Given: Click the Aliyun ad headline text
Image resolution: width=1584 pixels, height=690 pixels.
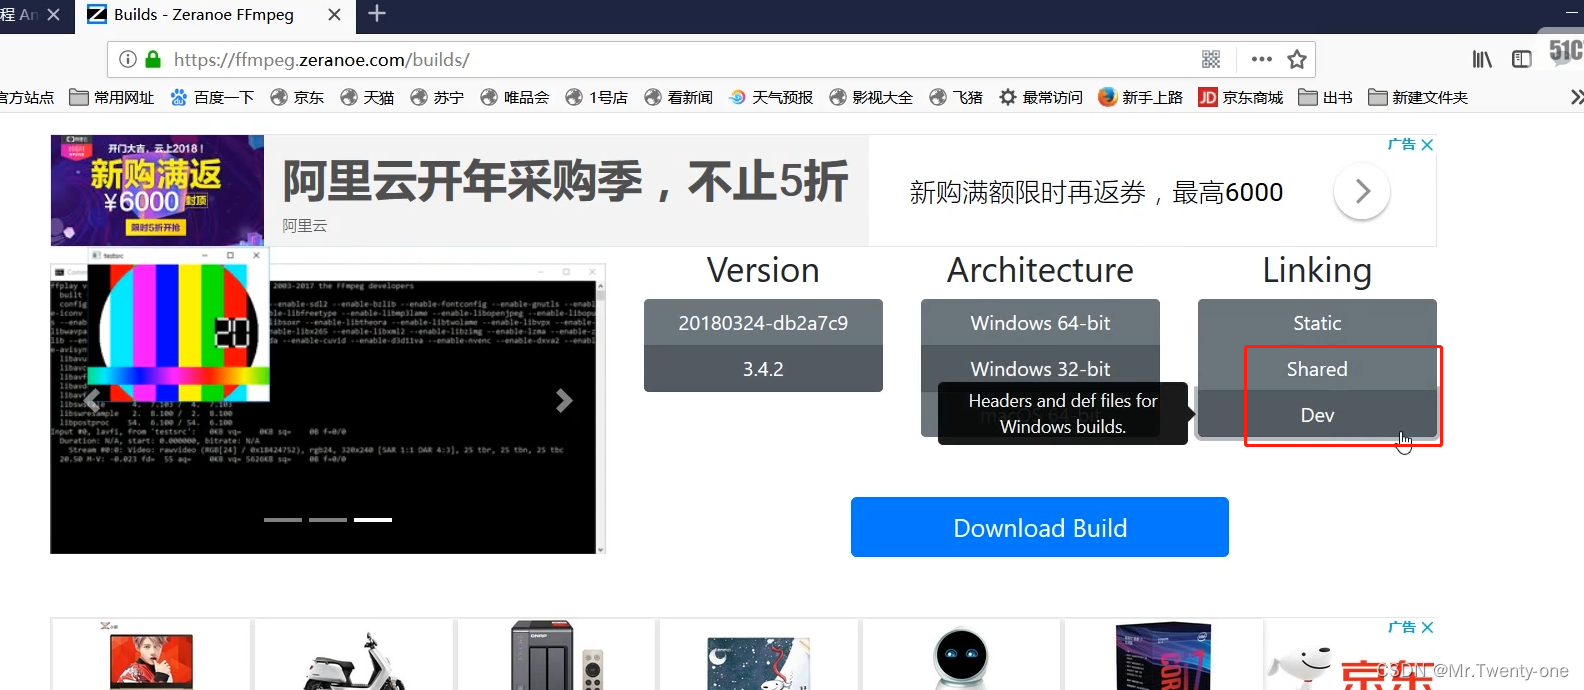Looking at the screenshot, I should point(565,182).
